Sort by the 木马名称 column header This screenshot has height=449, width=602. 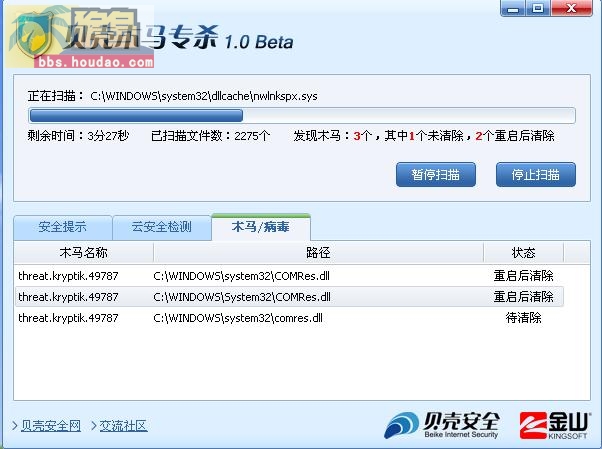pos(83,252)
